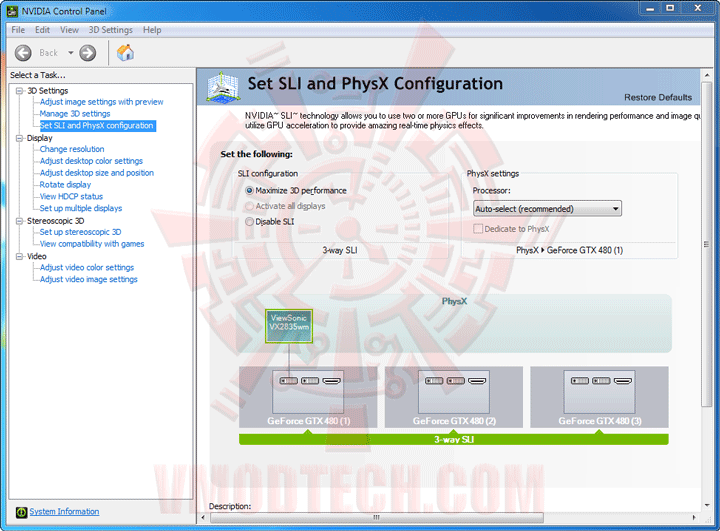
Task: Click the vertical scrollbar thumb
Action: pos(707,243)
